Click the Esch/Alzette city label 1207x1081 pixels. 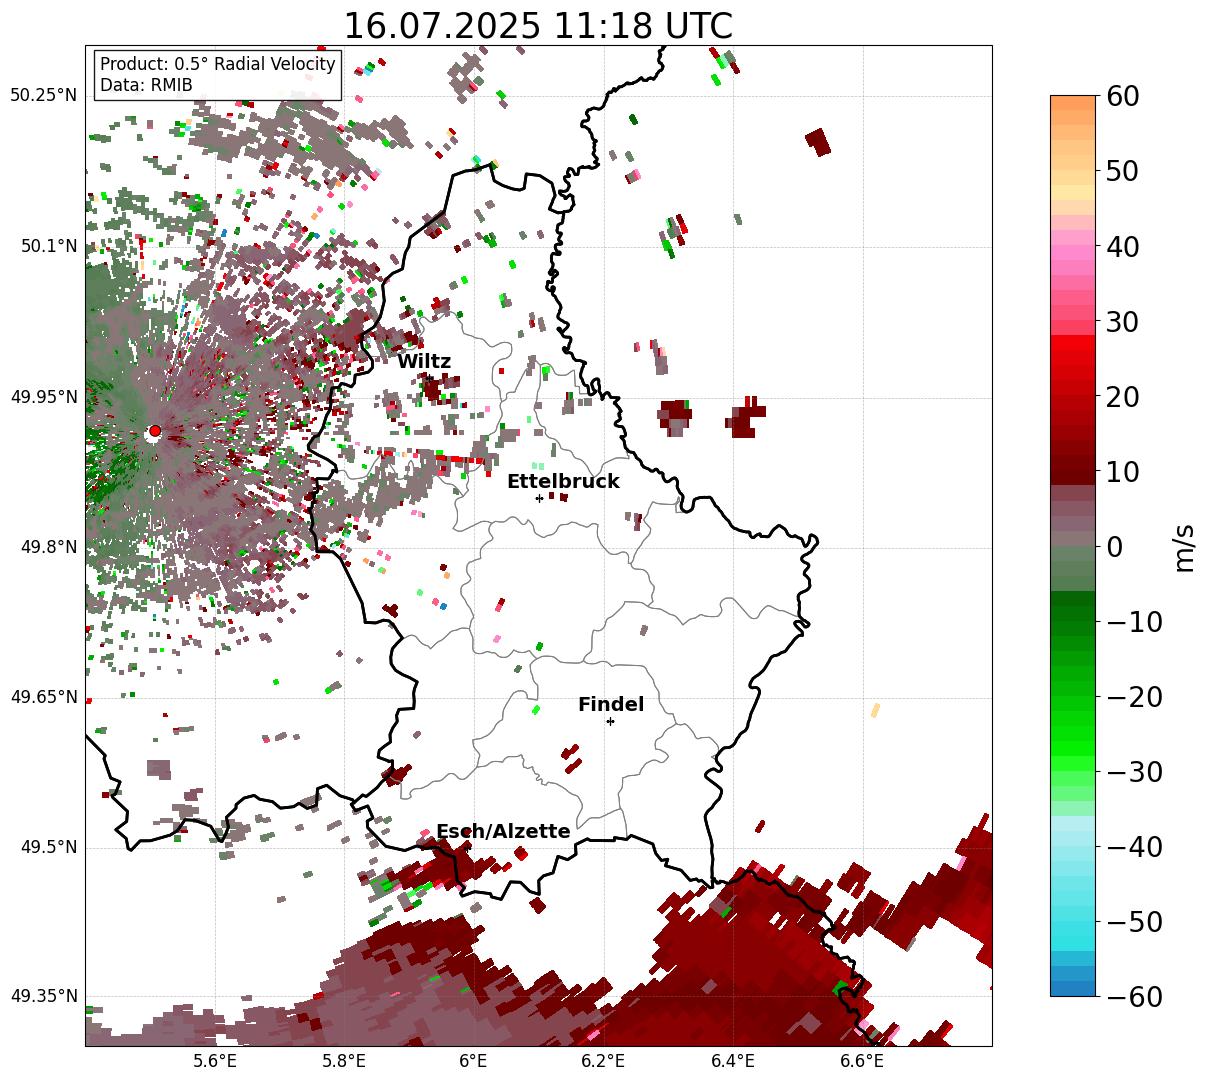click(x=503, y=832)
